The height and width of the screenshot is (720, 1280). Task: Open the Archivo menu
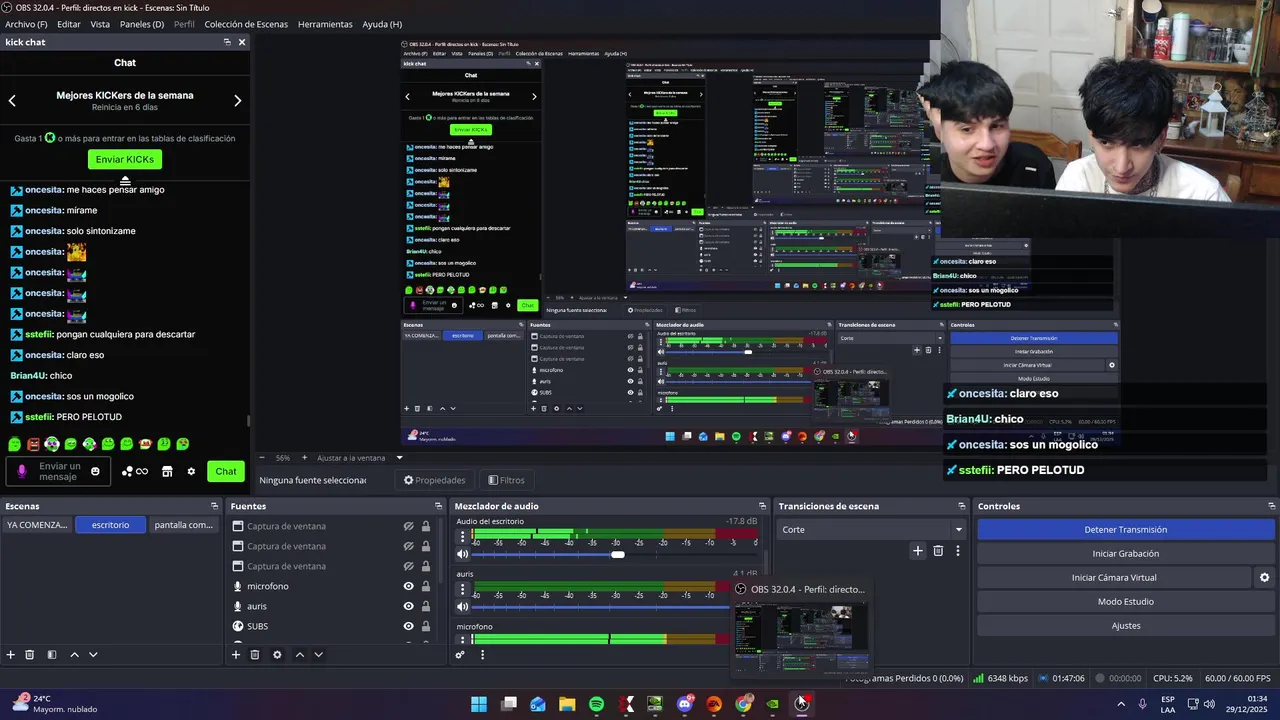click(26, 24)
